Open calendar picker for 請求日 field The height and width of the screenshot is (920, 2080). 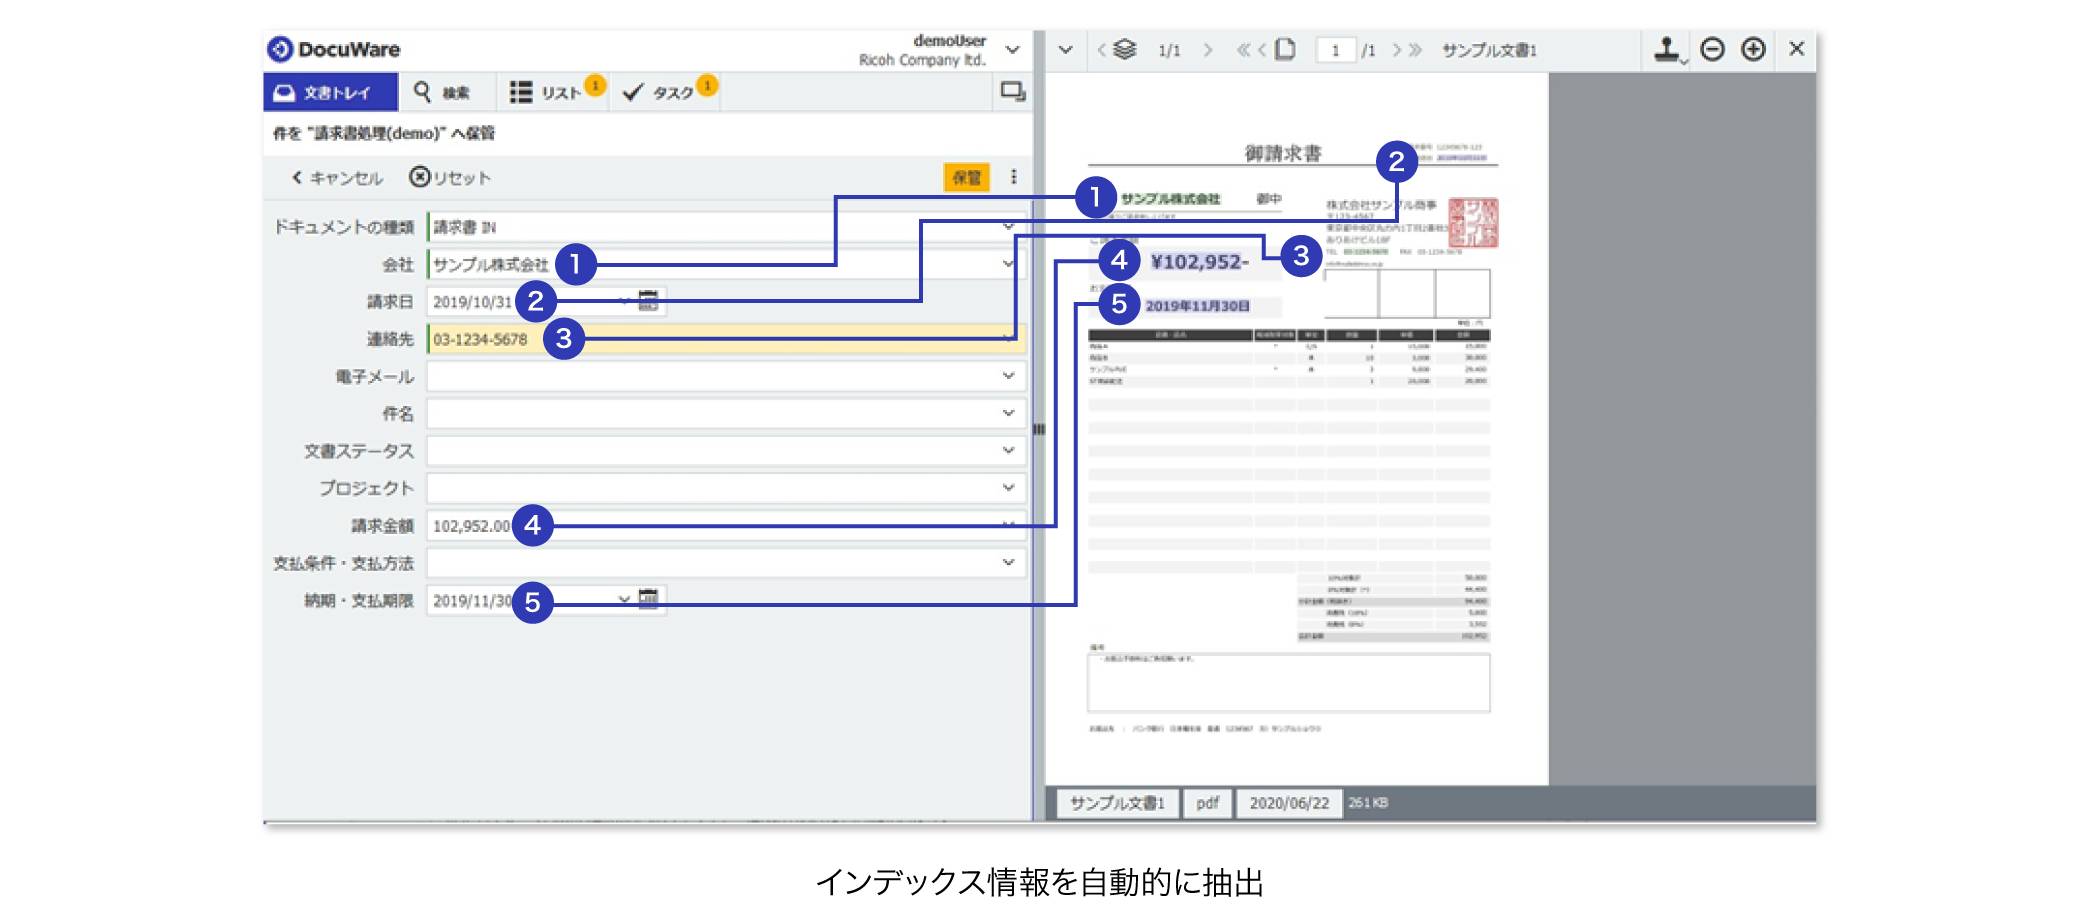pos(648,301)
